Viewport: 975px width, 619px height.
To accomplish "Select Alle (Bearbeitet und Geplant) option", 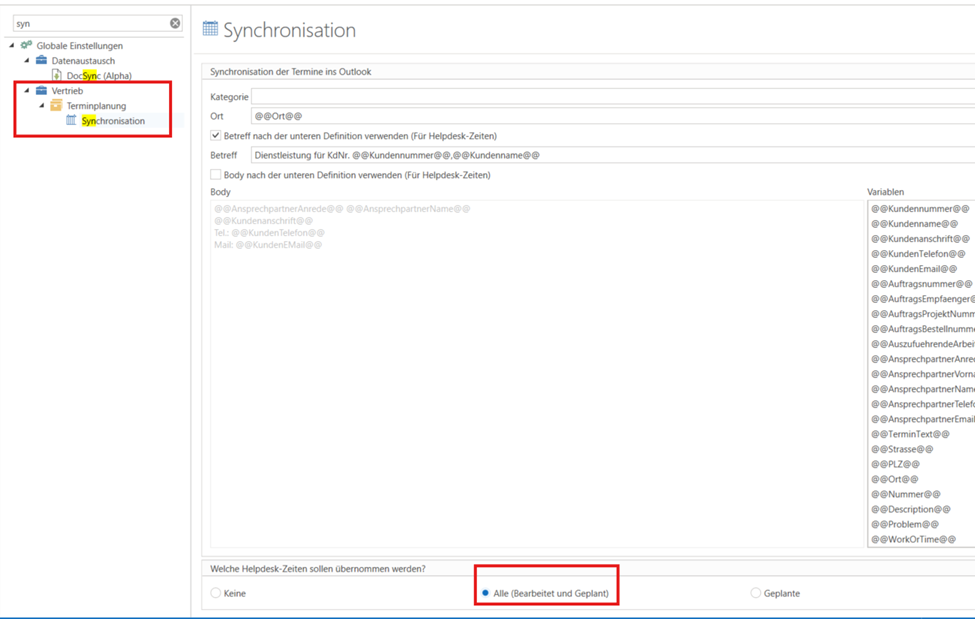I will pyautogui.click(x=486, y=593).
